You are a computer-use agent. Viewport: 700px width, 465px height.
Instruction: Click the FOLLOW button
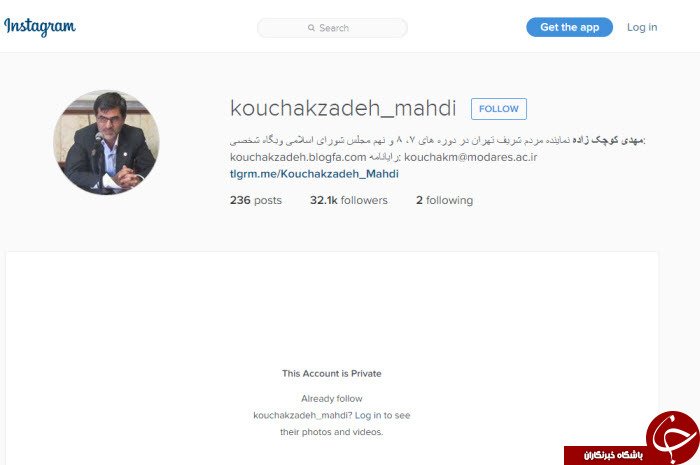pyautogui.click(x=499, y=109)
